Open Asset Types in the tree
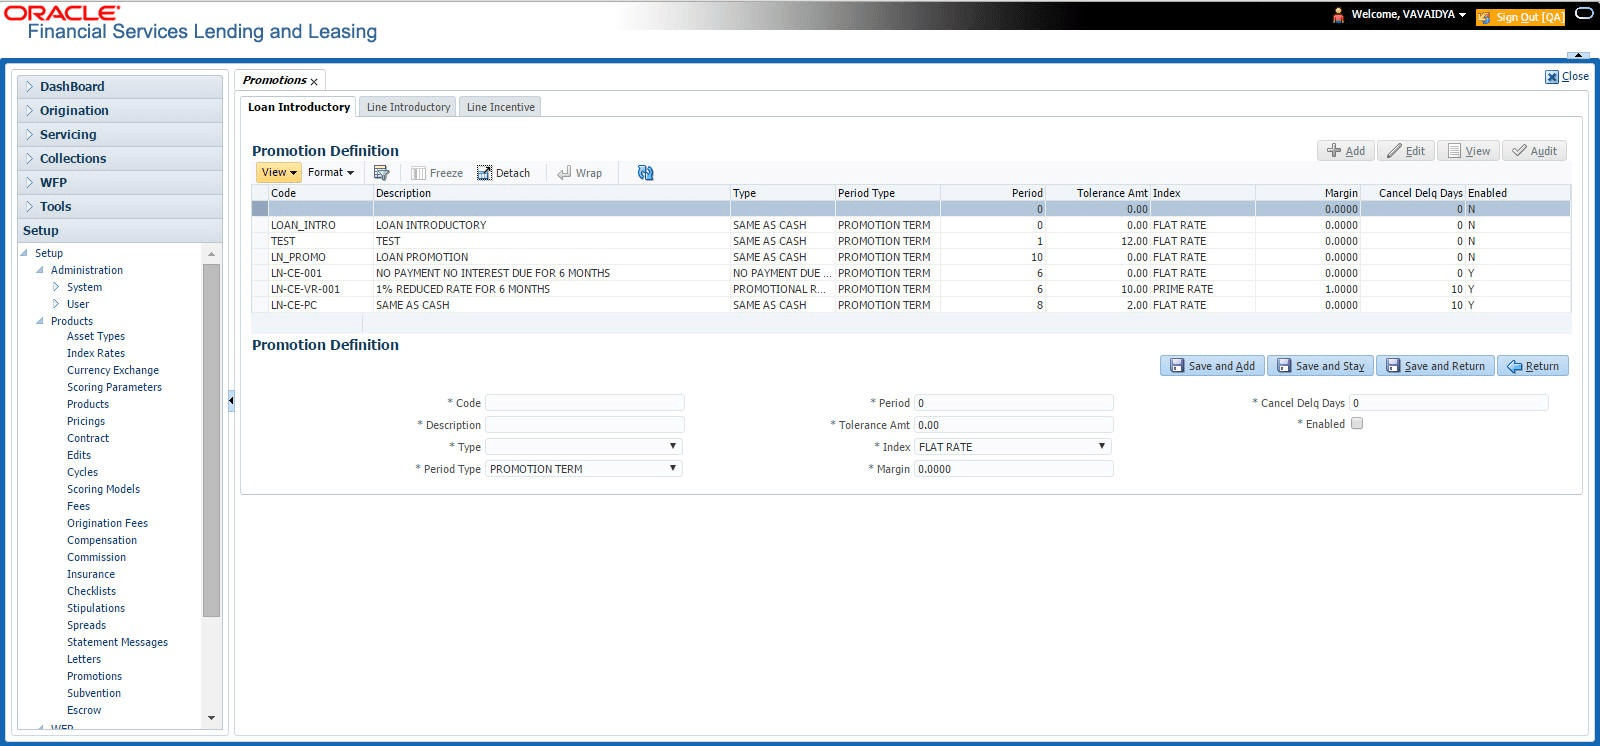 pyautogui.click(x=96, y=336)
